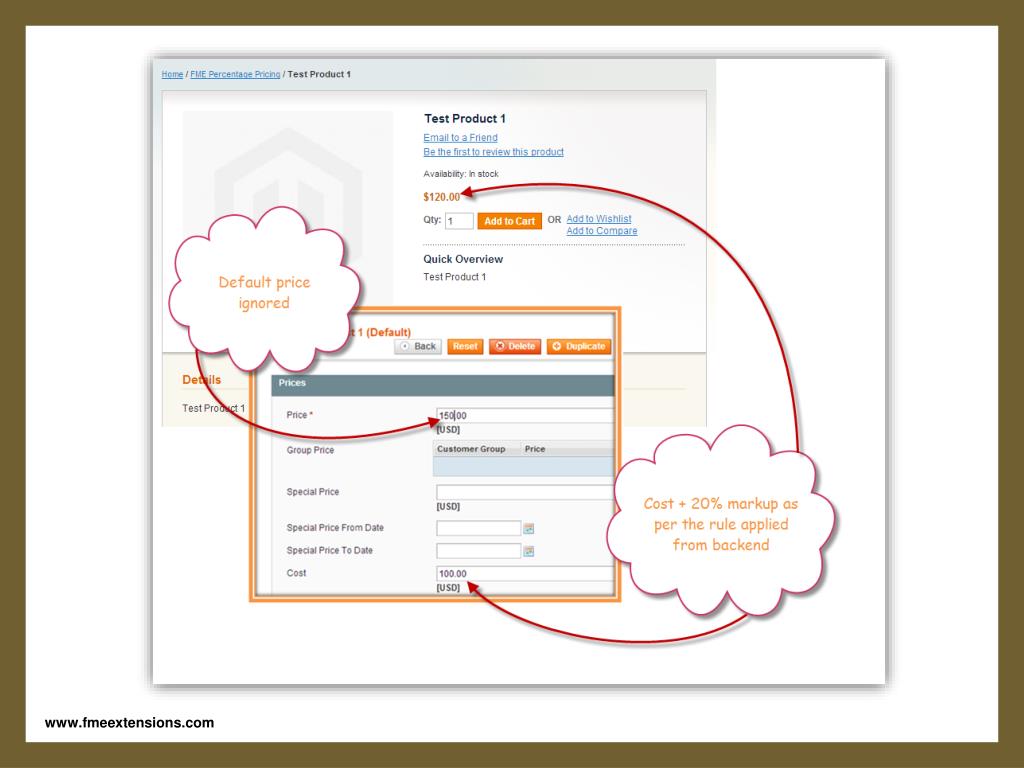Click Add to Compare link

(601, 231)
